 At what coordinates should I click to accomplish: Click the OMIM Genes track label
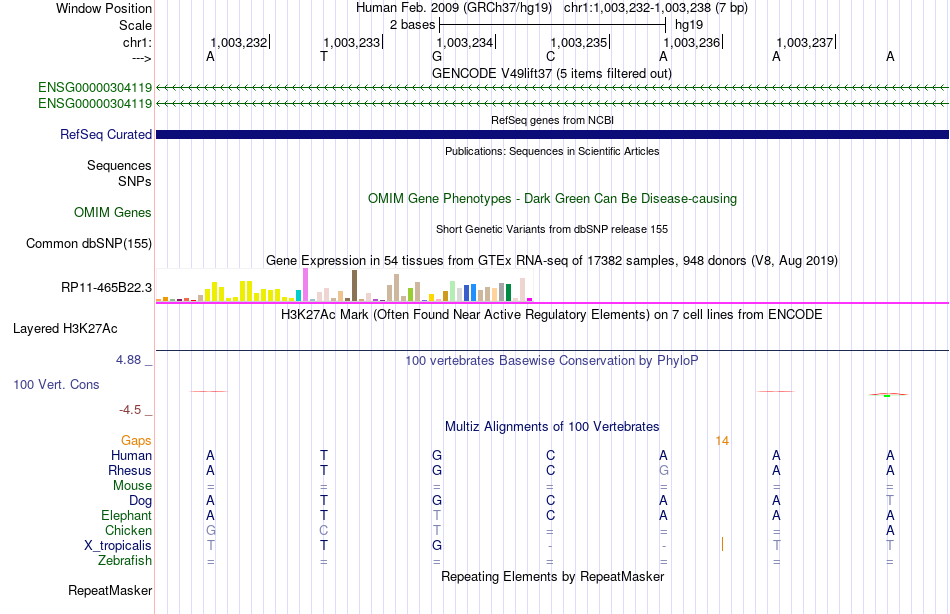(x=112, y=212)
